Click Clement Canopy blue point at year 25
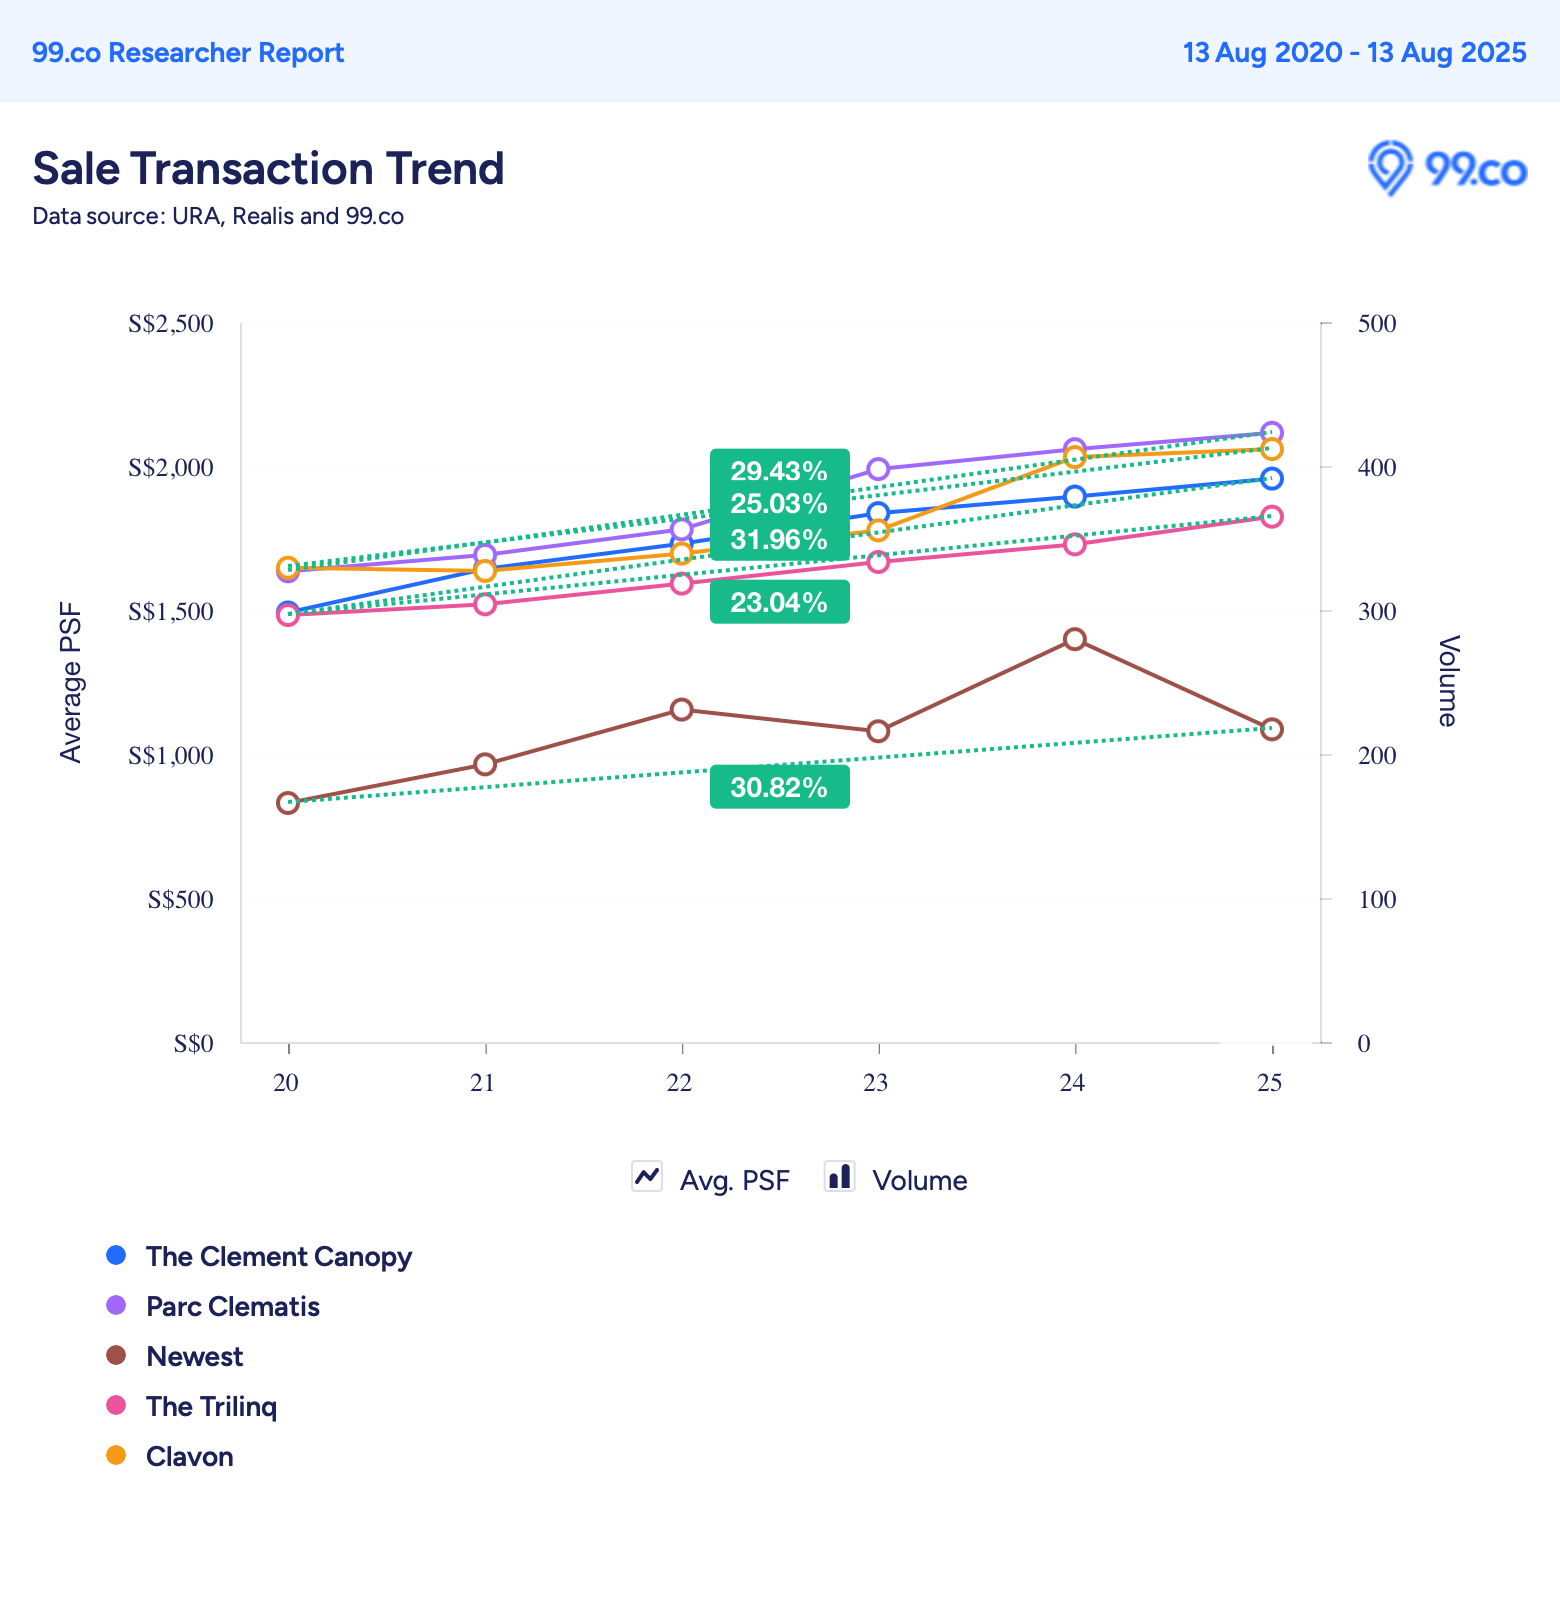The width and height of the screenshot is (1560, 1600). 1272,479
